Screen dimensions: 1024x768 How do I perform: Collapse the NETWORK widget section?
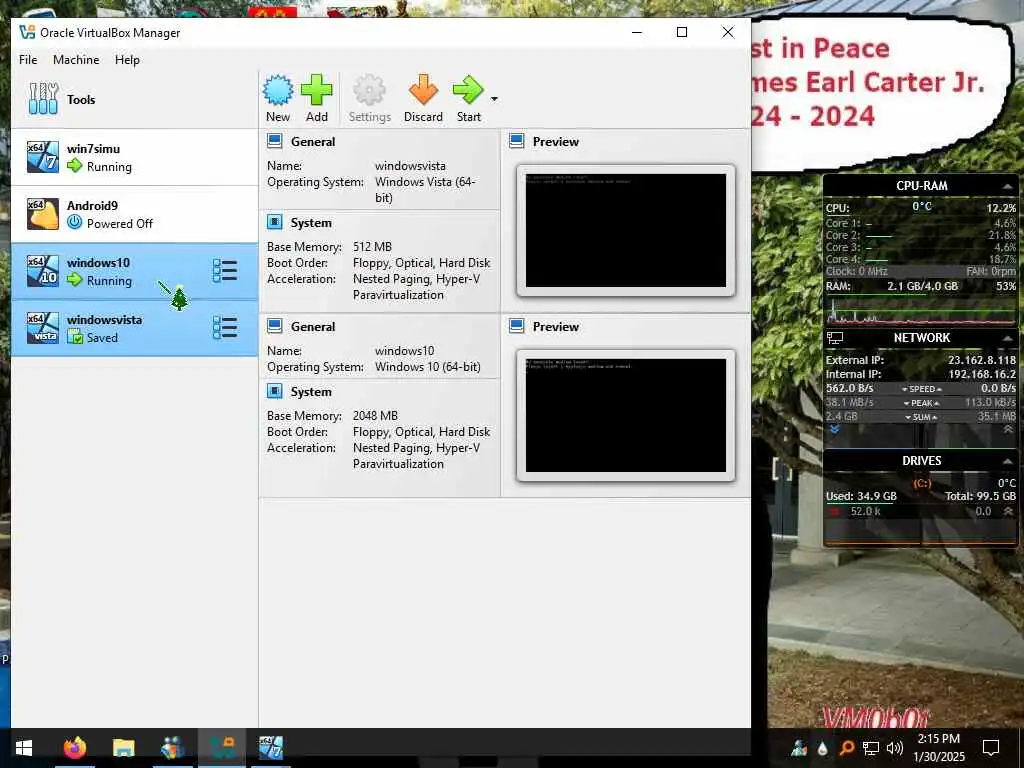tap(1007, 338)
